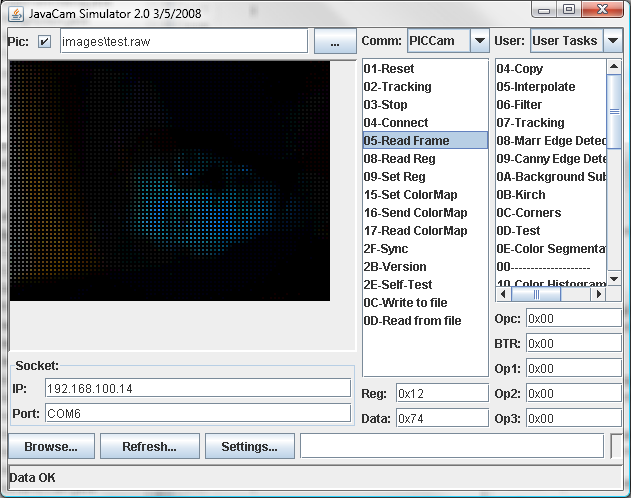Click the Reg 0x12 field
The image size is (631, 498).
click(x=442, y=393)
